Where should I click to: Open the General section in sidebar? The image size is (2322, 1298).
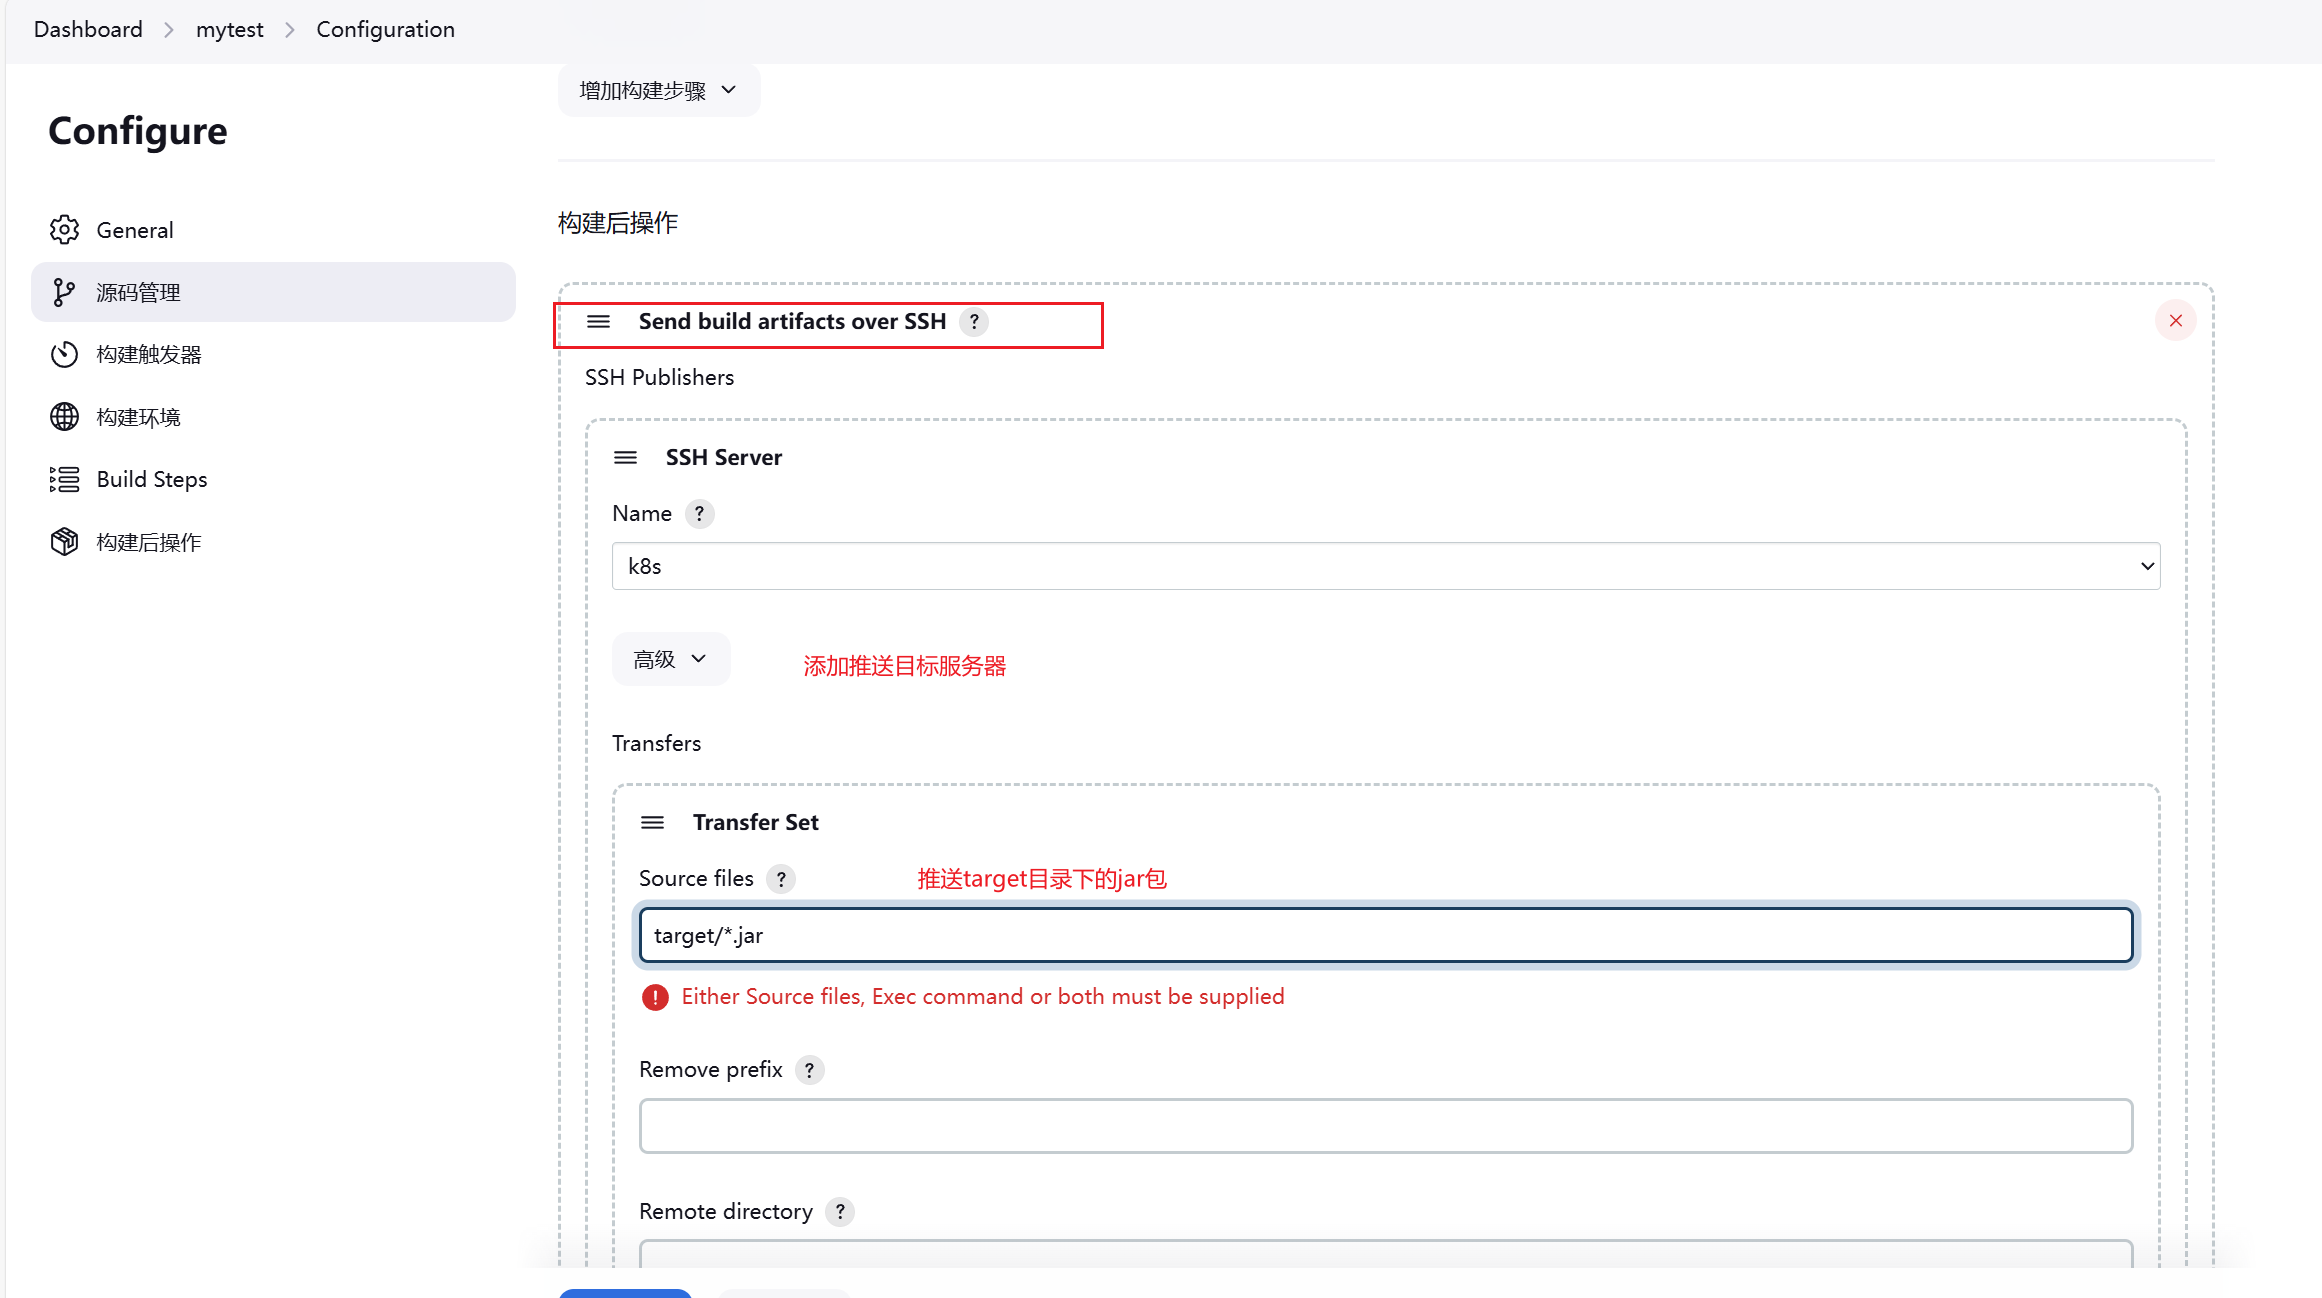[x=273, y=230]
